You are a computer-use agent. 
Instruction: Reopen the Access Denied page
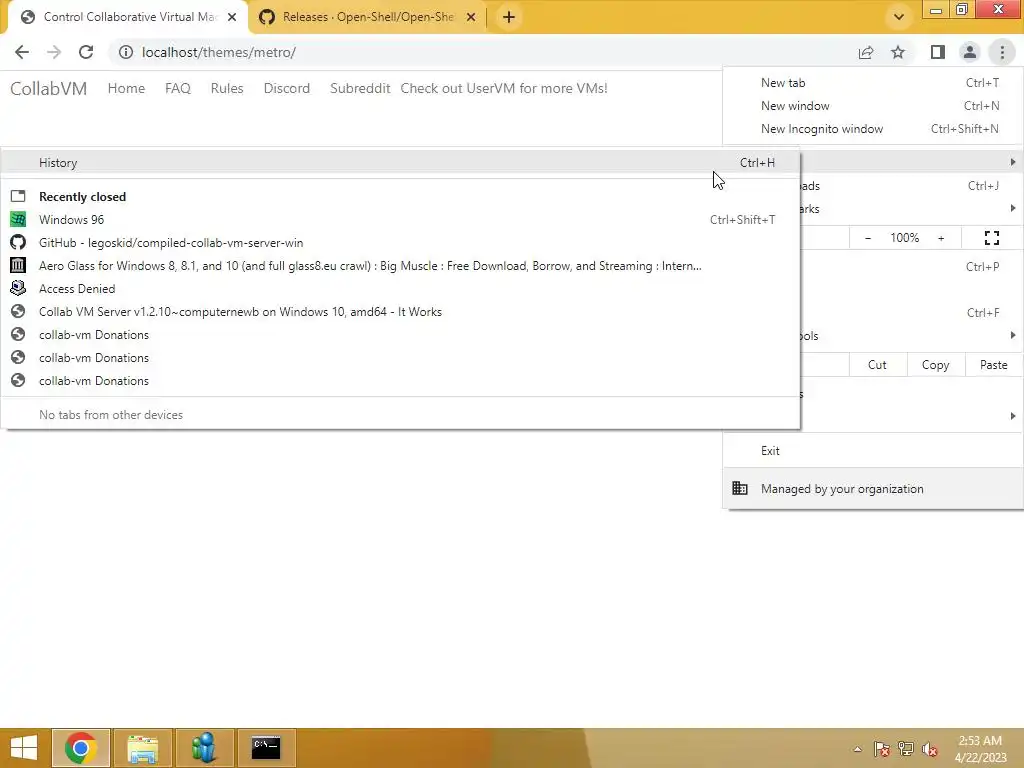(x=400, y=289)
